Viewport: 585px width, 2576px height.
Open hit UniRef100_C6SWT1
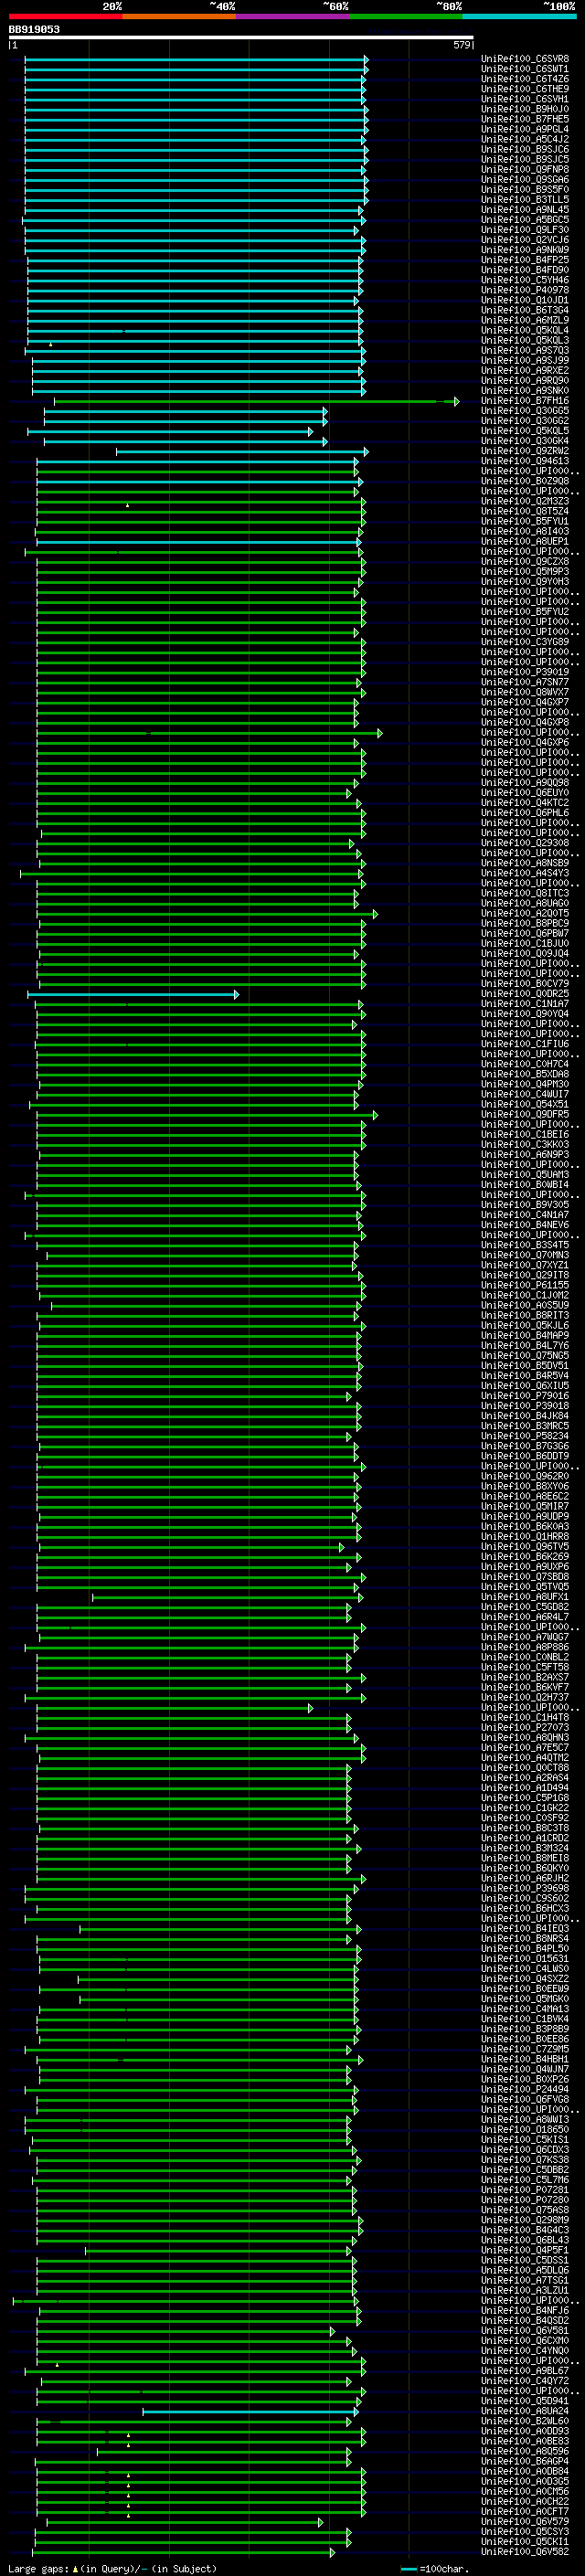click(525, 69)
